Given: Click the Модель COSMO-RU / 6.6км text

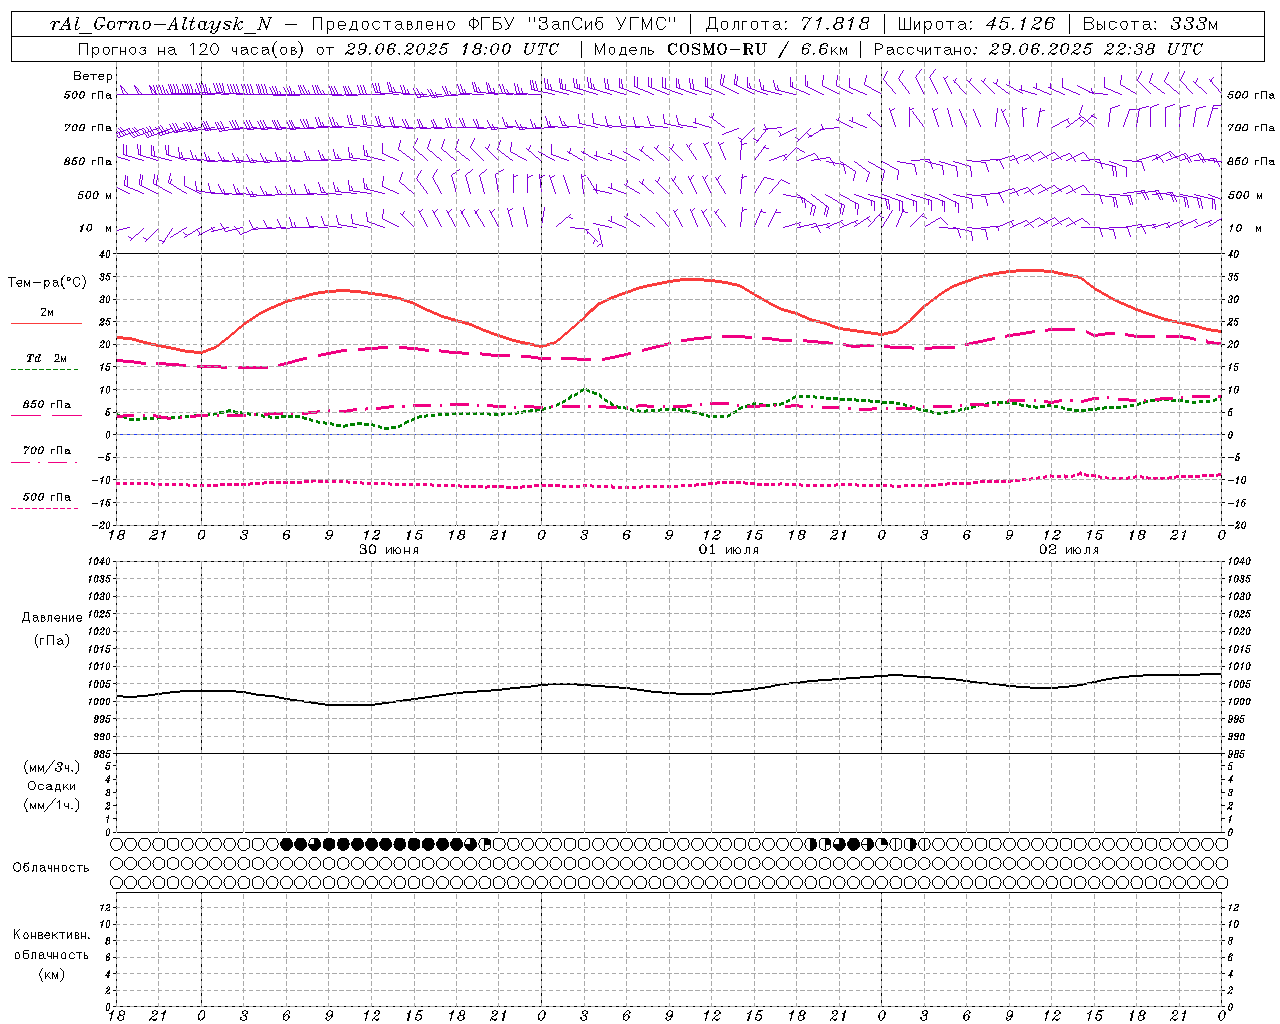Looking at the screenshot, I should tap(721, 49).
